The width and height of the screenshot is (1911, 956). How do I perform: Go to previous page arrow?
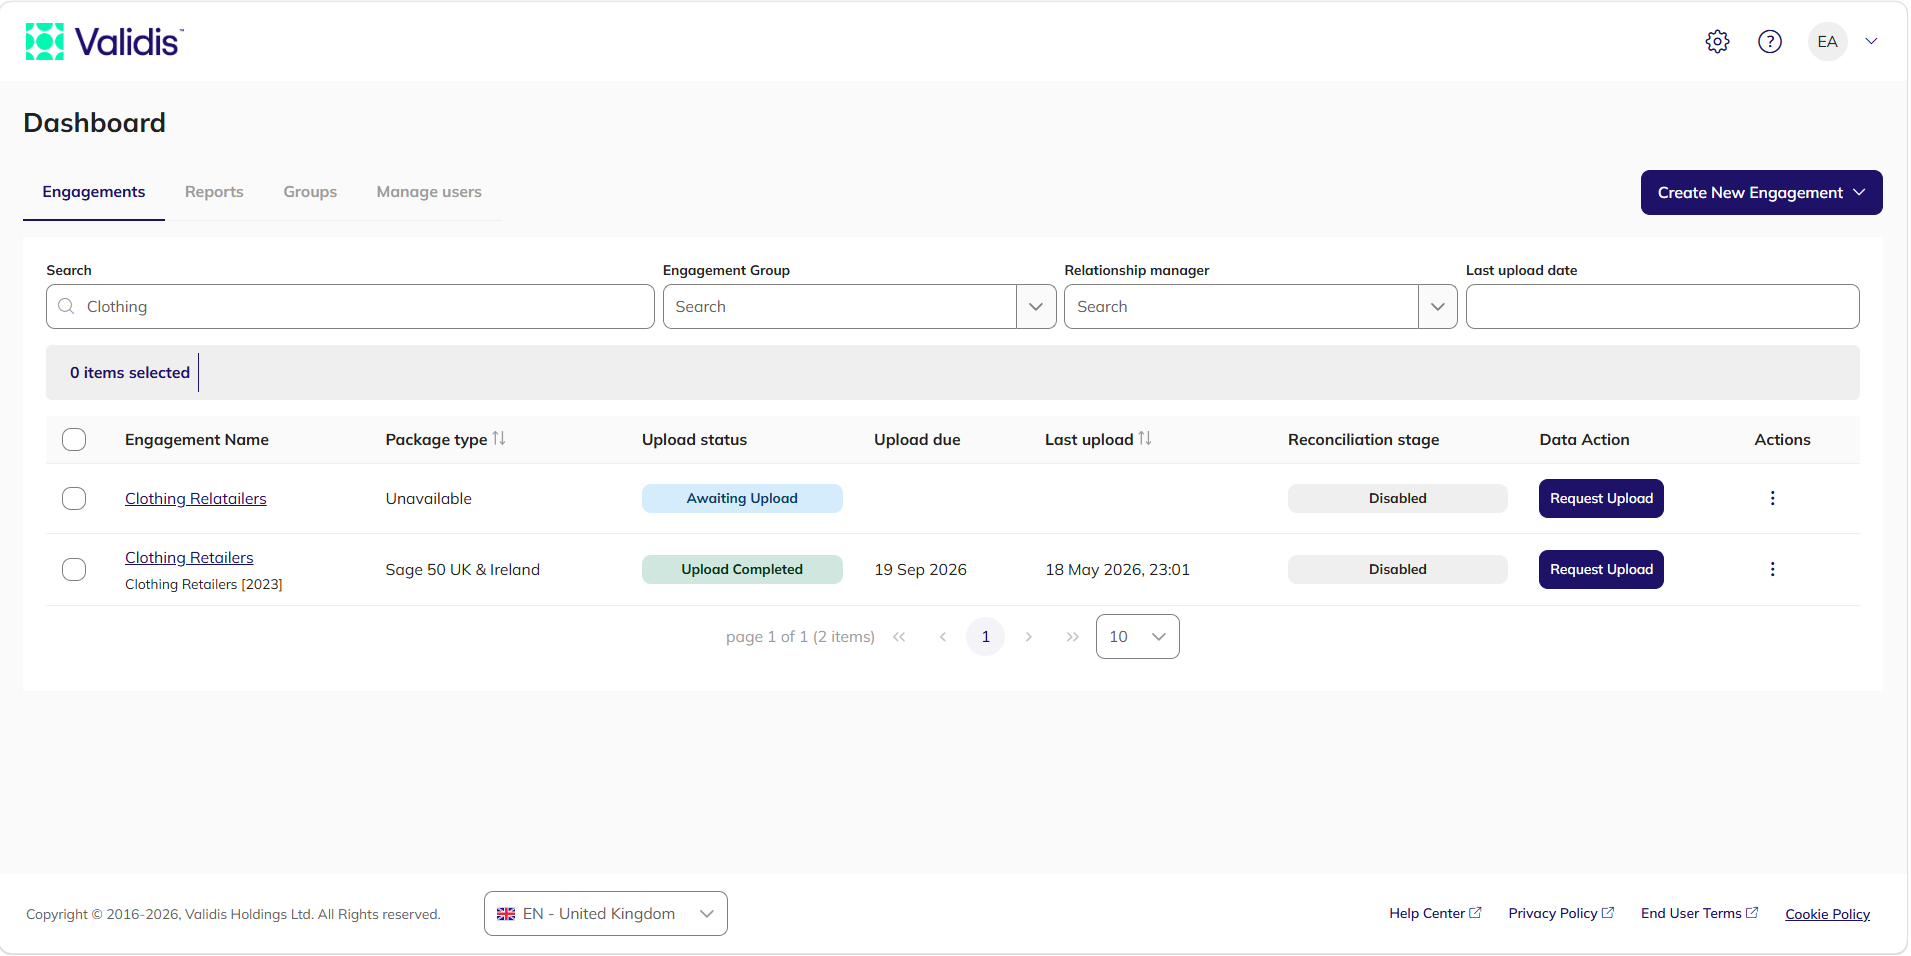pyautogui.click(x=942, y=637)
